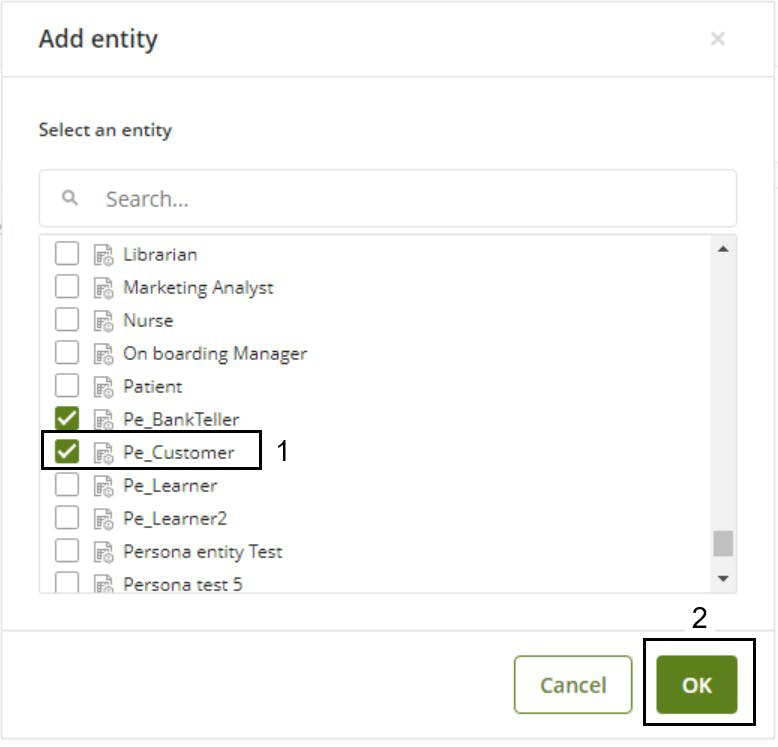The height and width of the screenshot is (747, 778).
Task: Tick the Librarian checkbox
Action: (x=66, y=253)
